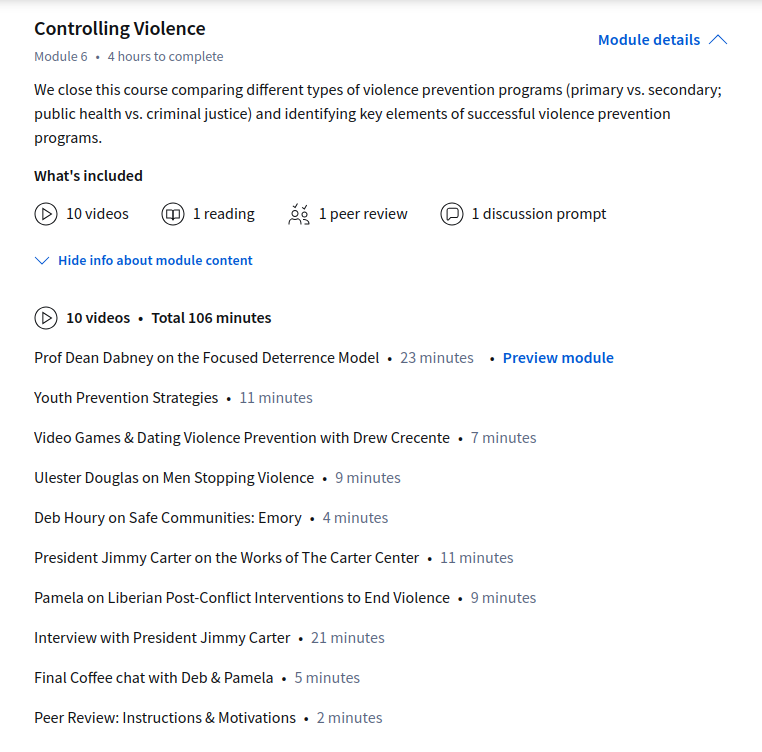The height and width of the screenshot is (752, 762).
Task: Open Pamela on Liberian Post-Conflict Interventions video
Action: pyautogui.click(x=242, y=598)
